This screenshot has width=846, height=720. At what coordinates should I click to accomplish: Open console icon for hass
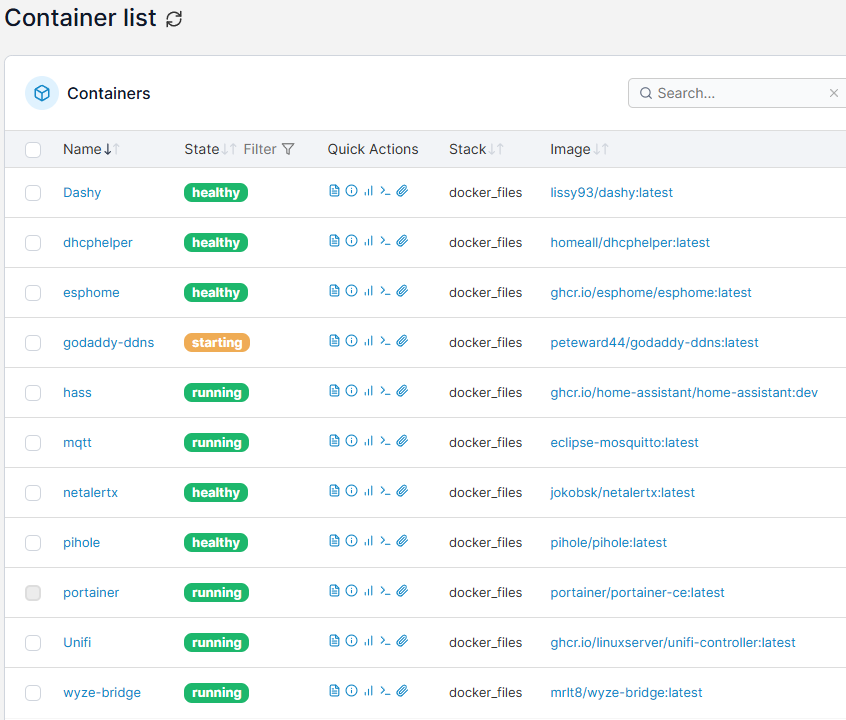(385, 391)
